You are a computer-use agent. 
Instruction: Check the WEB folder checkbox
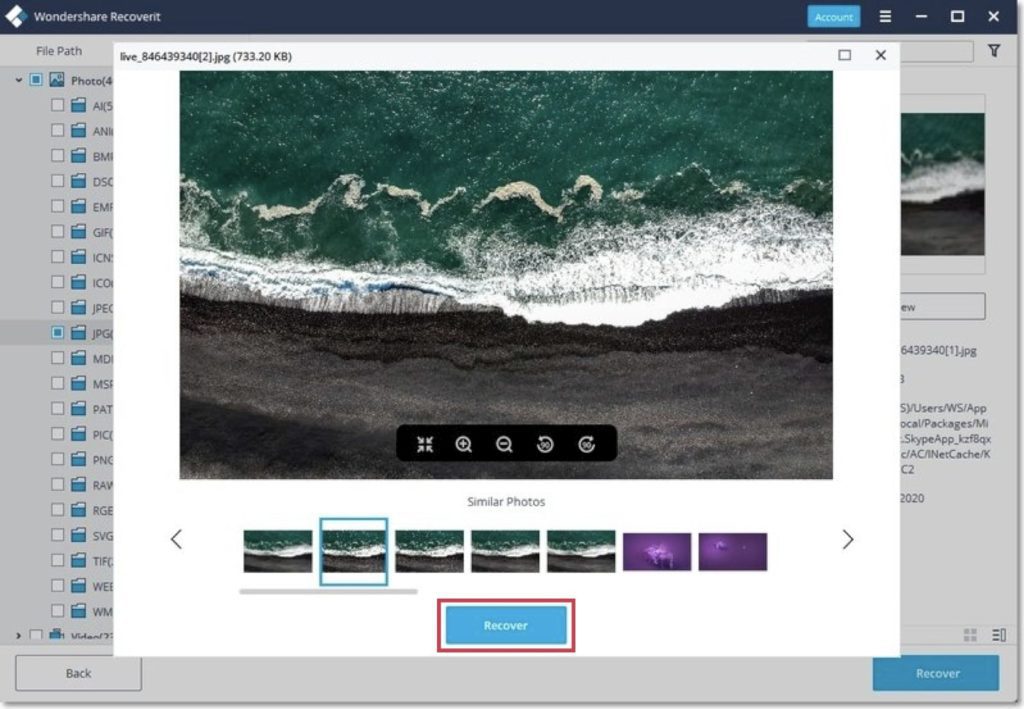(x=57, y=586)
